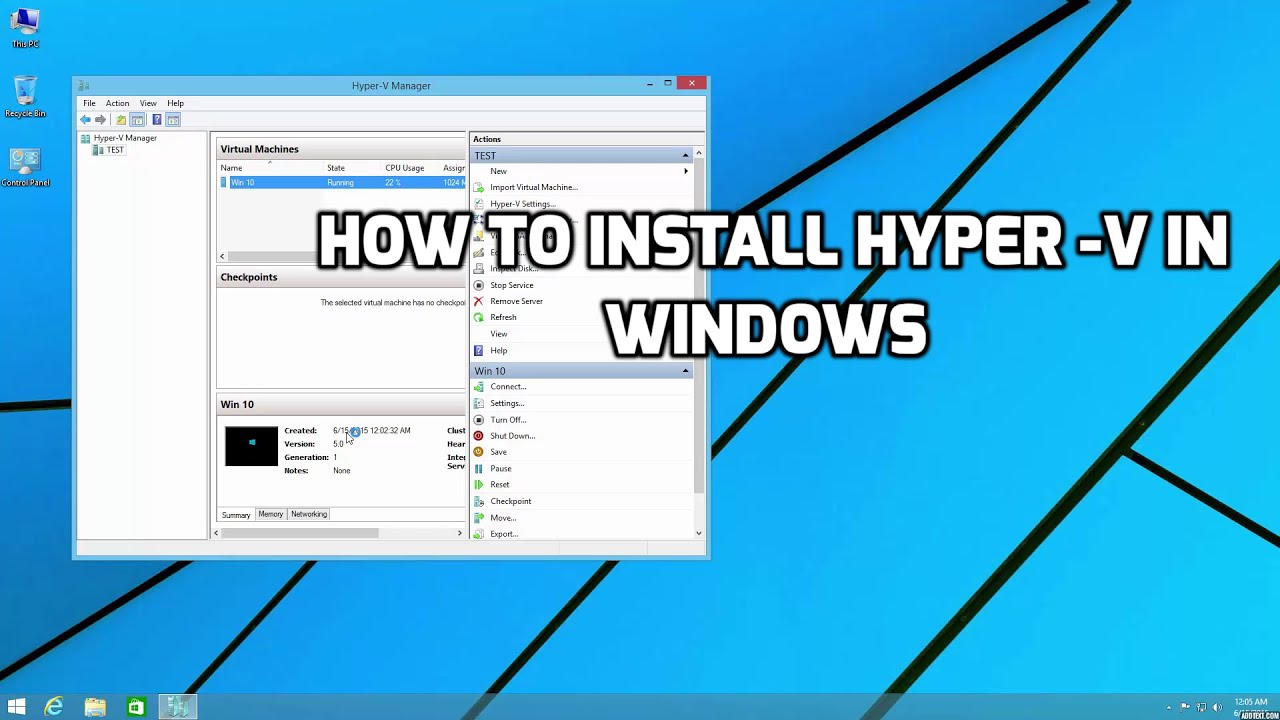1280x720 pixels.
Task: Expand the New submenu arrow
Action: click(686, 171)
